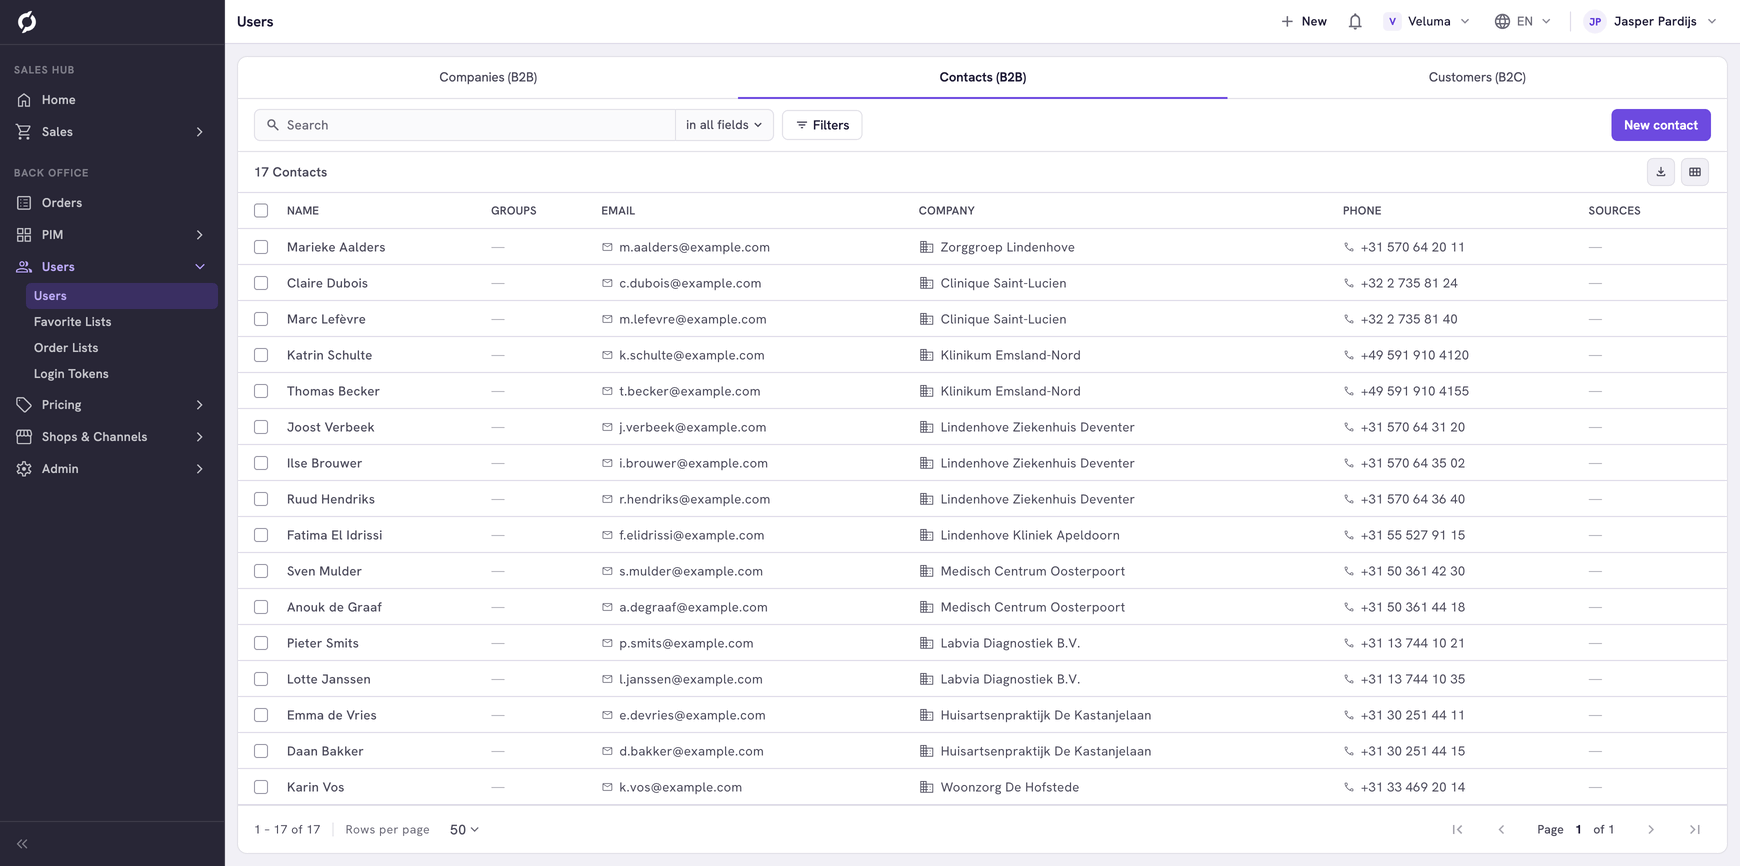1740x866 pixels.
Task: Click the Orders icon in Back Office
Action: 24,203
